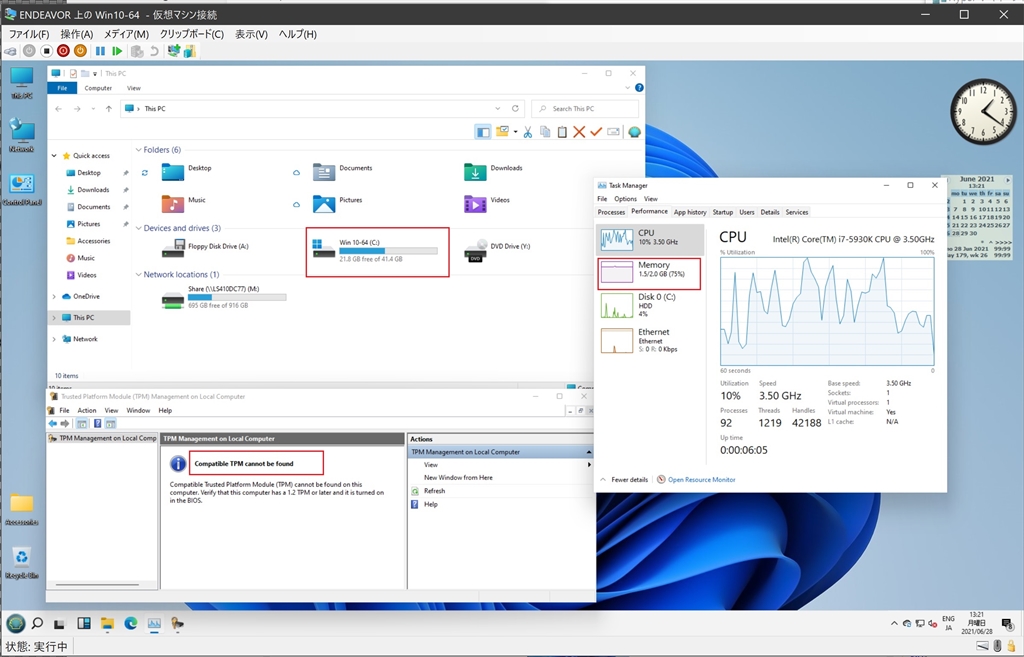Click Refresh in TPM Actions pane
Screen dimensions: 1024x657
coord(434,490)
